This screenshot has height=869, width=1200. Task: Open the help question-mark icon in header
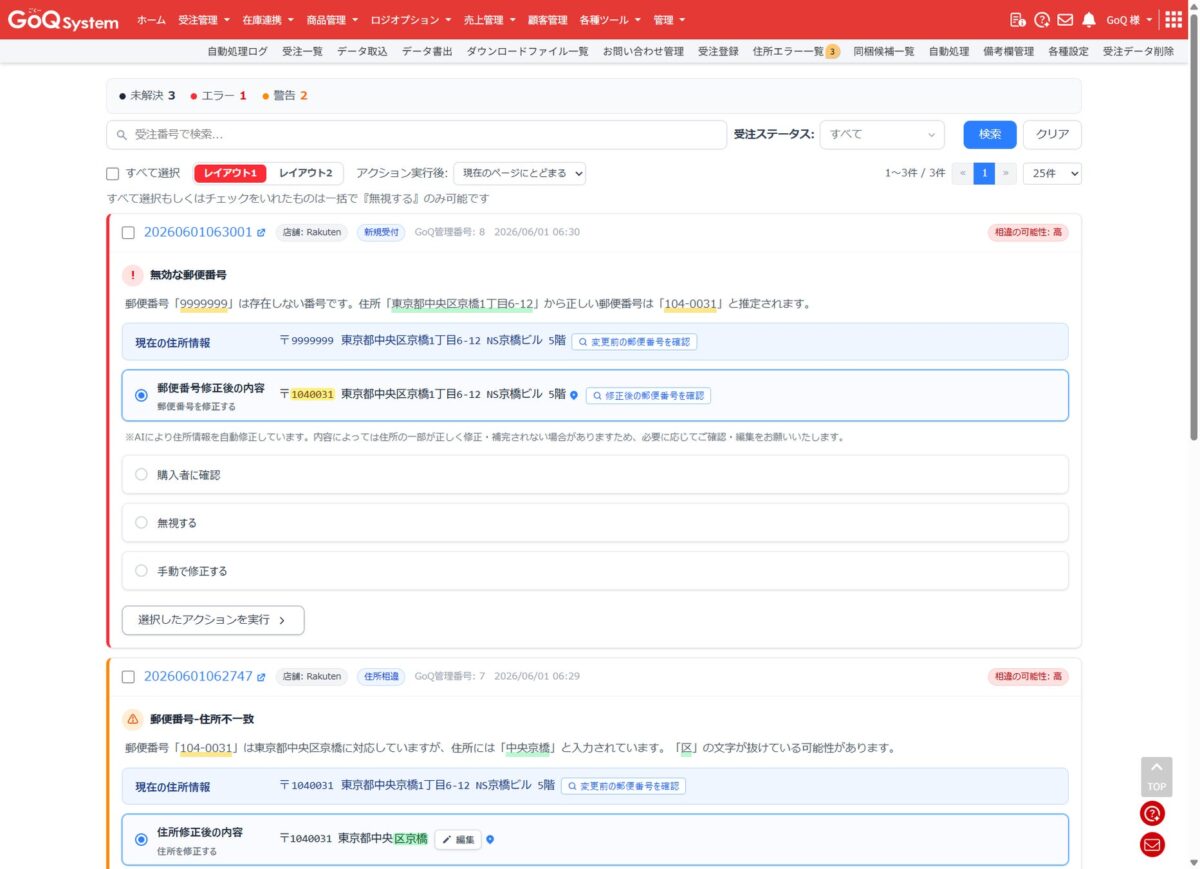pyautogui.click(x=1041, y=20)
